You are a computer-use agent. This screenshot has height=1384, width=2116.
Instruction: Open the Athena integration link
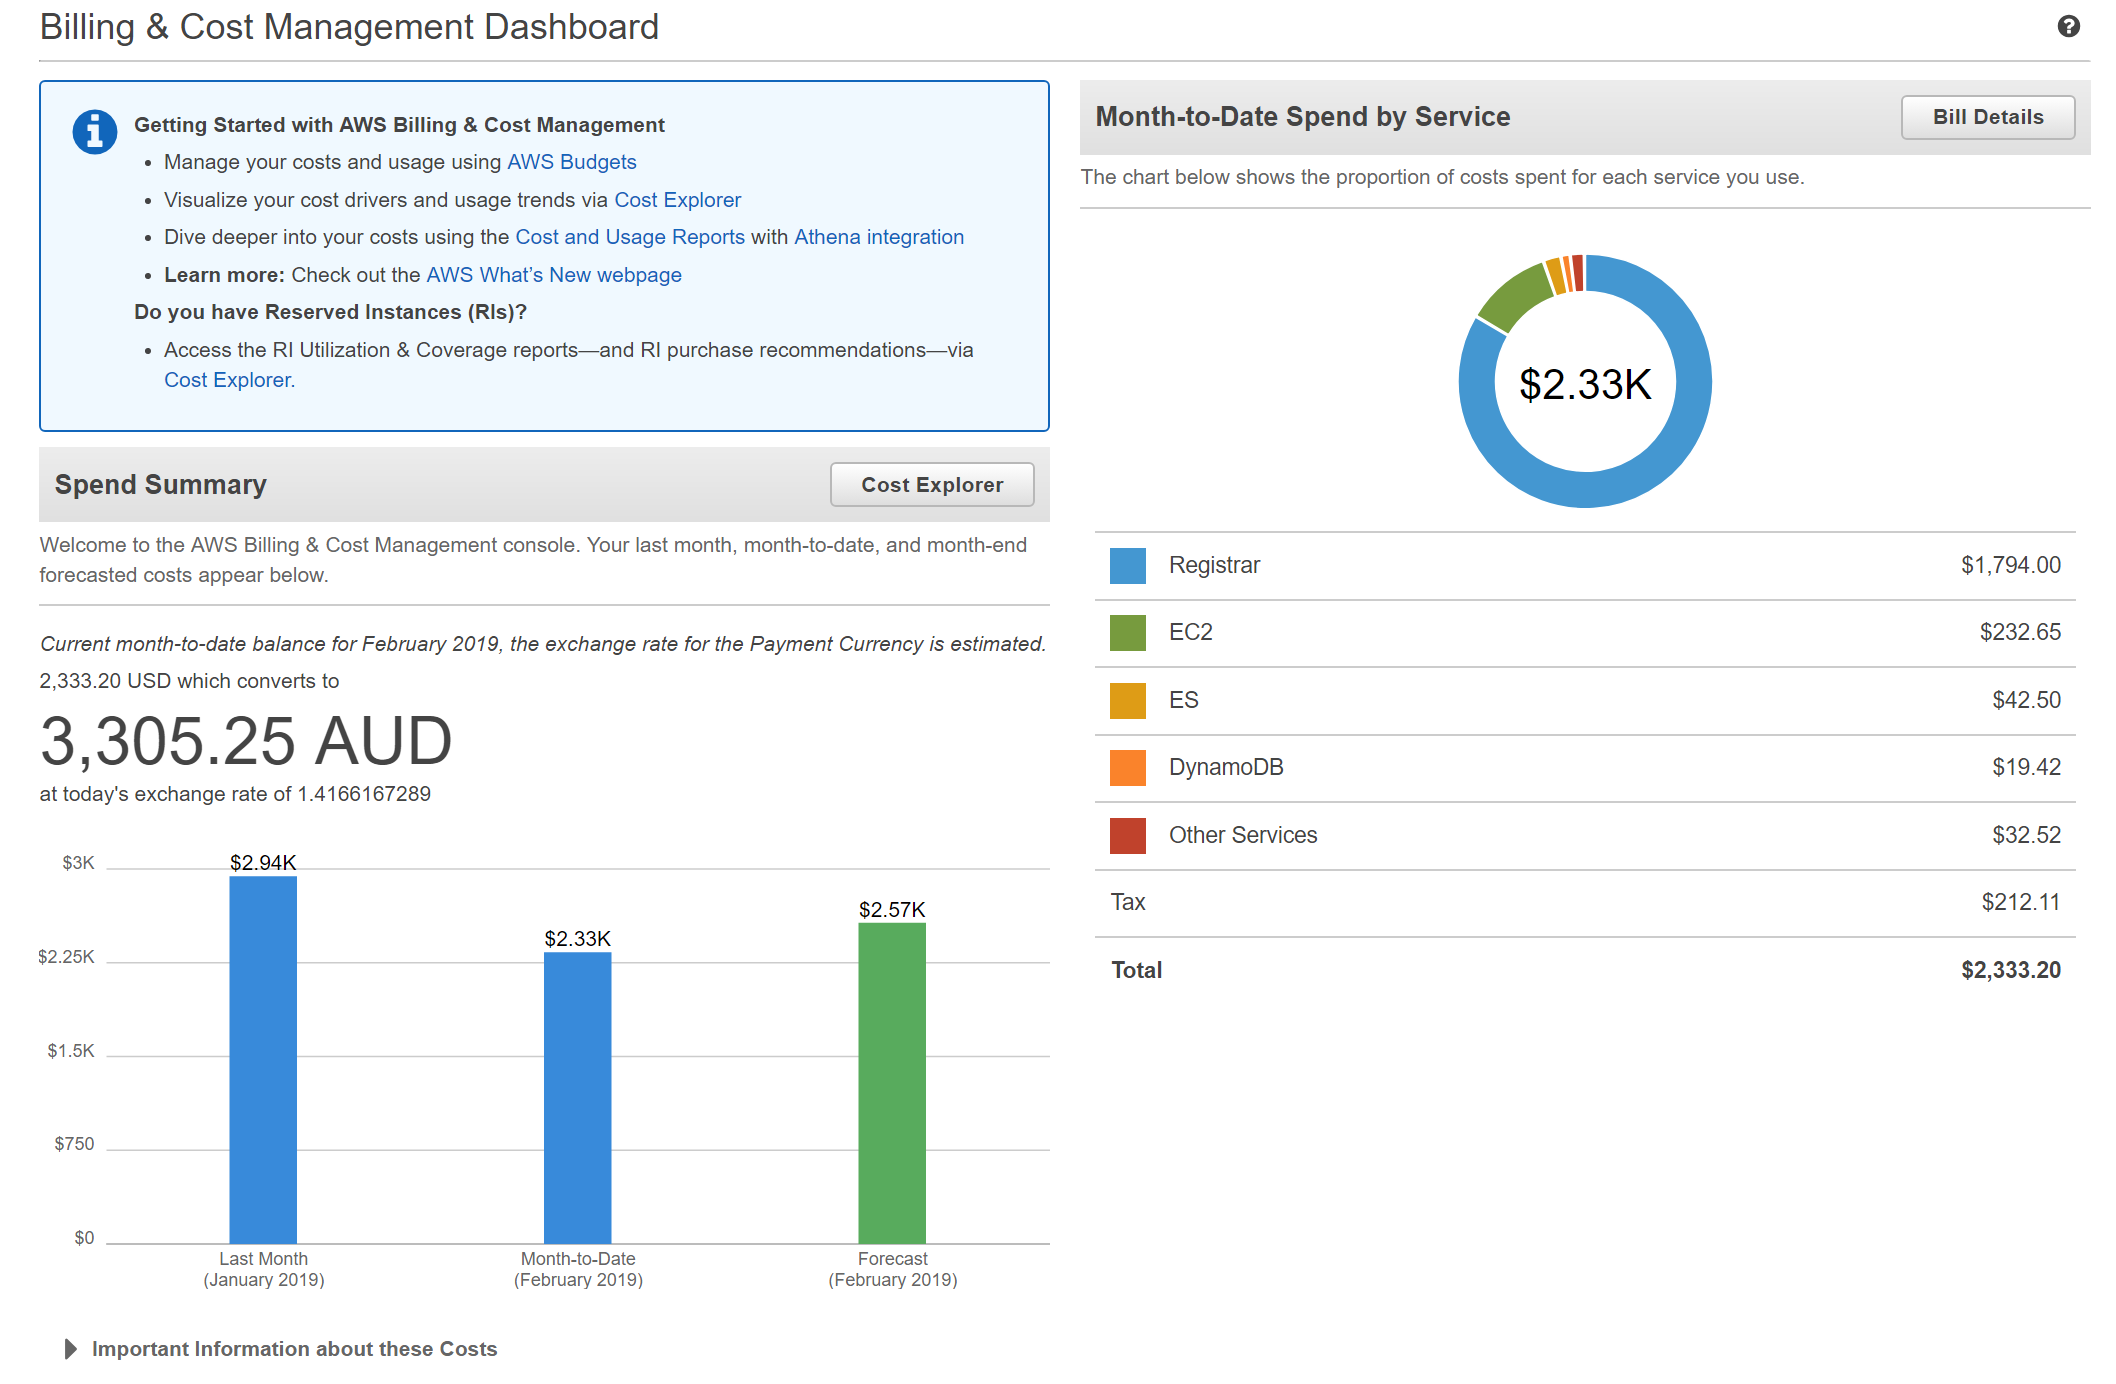pos(878,237)
